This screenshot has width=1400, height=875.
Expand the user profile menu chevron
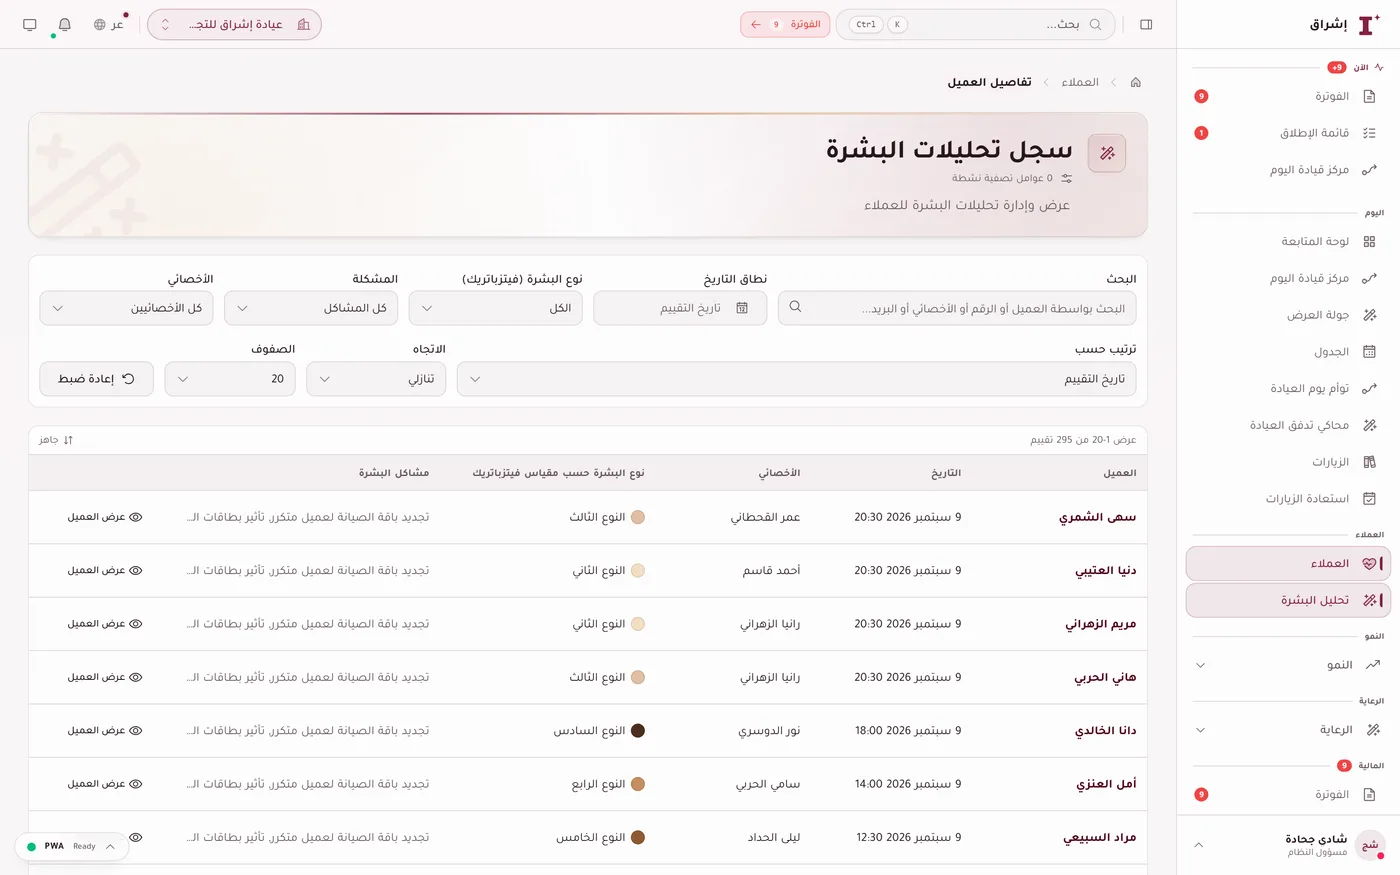(1198, 845)
